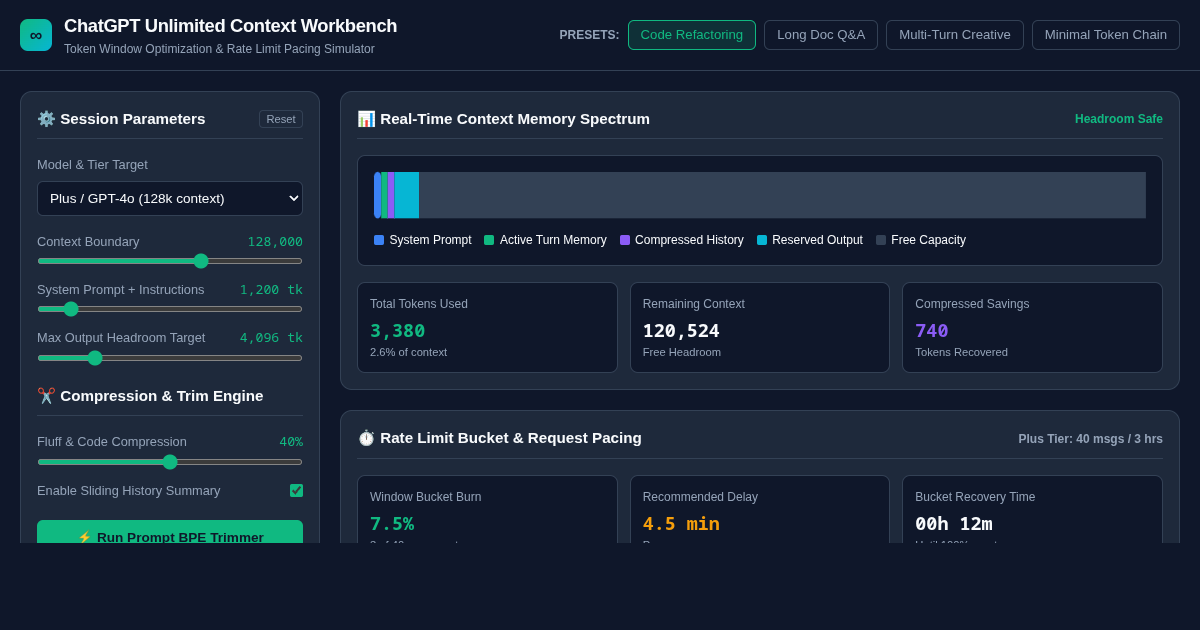1200x630 pixels.
Task: Click the Reserved Output segment in spectrum bar
Action: [x=407, y=195]
